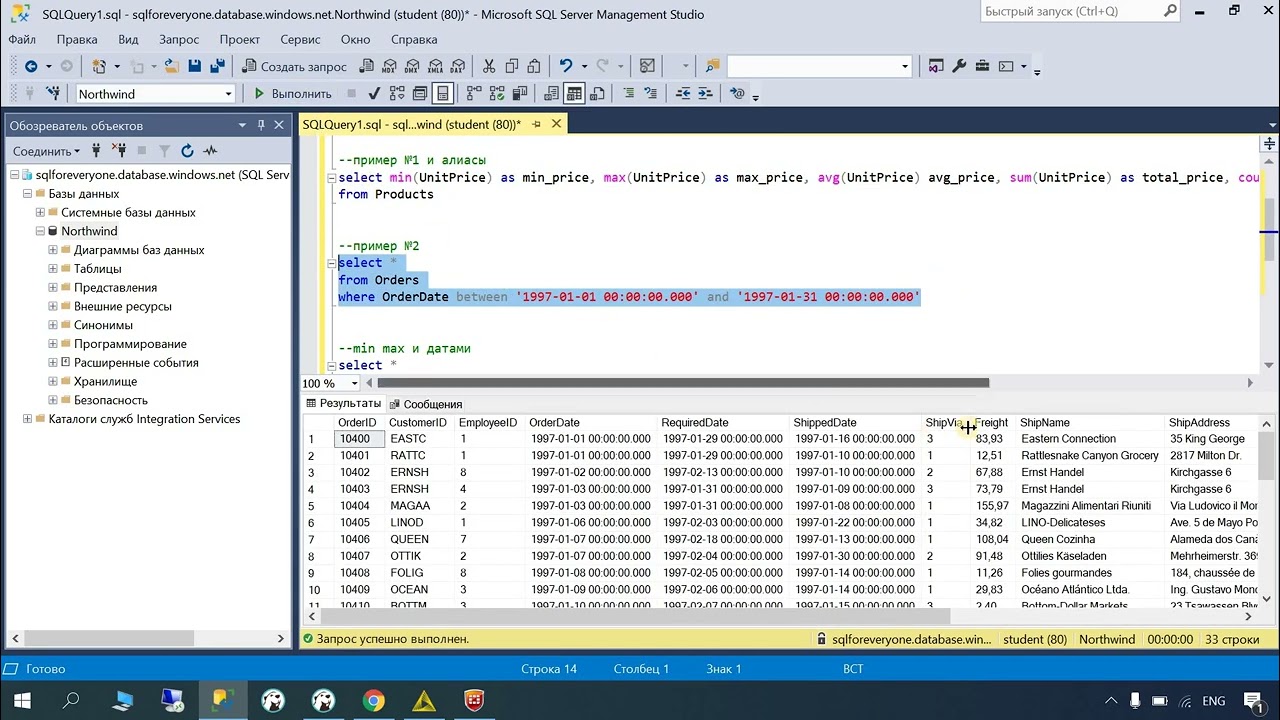This screenshot has height=720, width=1280.
Task: Click Connect plug icon in Object Explorer
Action: click(x=97, y=151)
